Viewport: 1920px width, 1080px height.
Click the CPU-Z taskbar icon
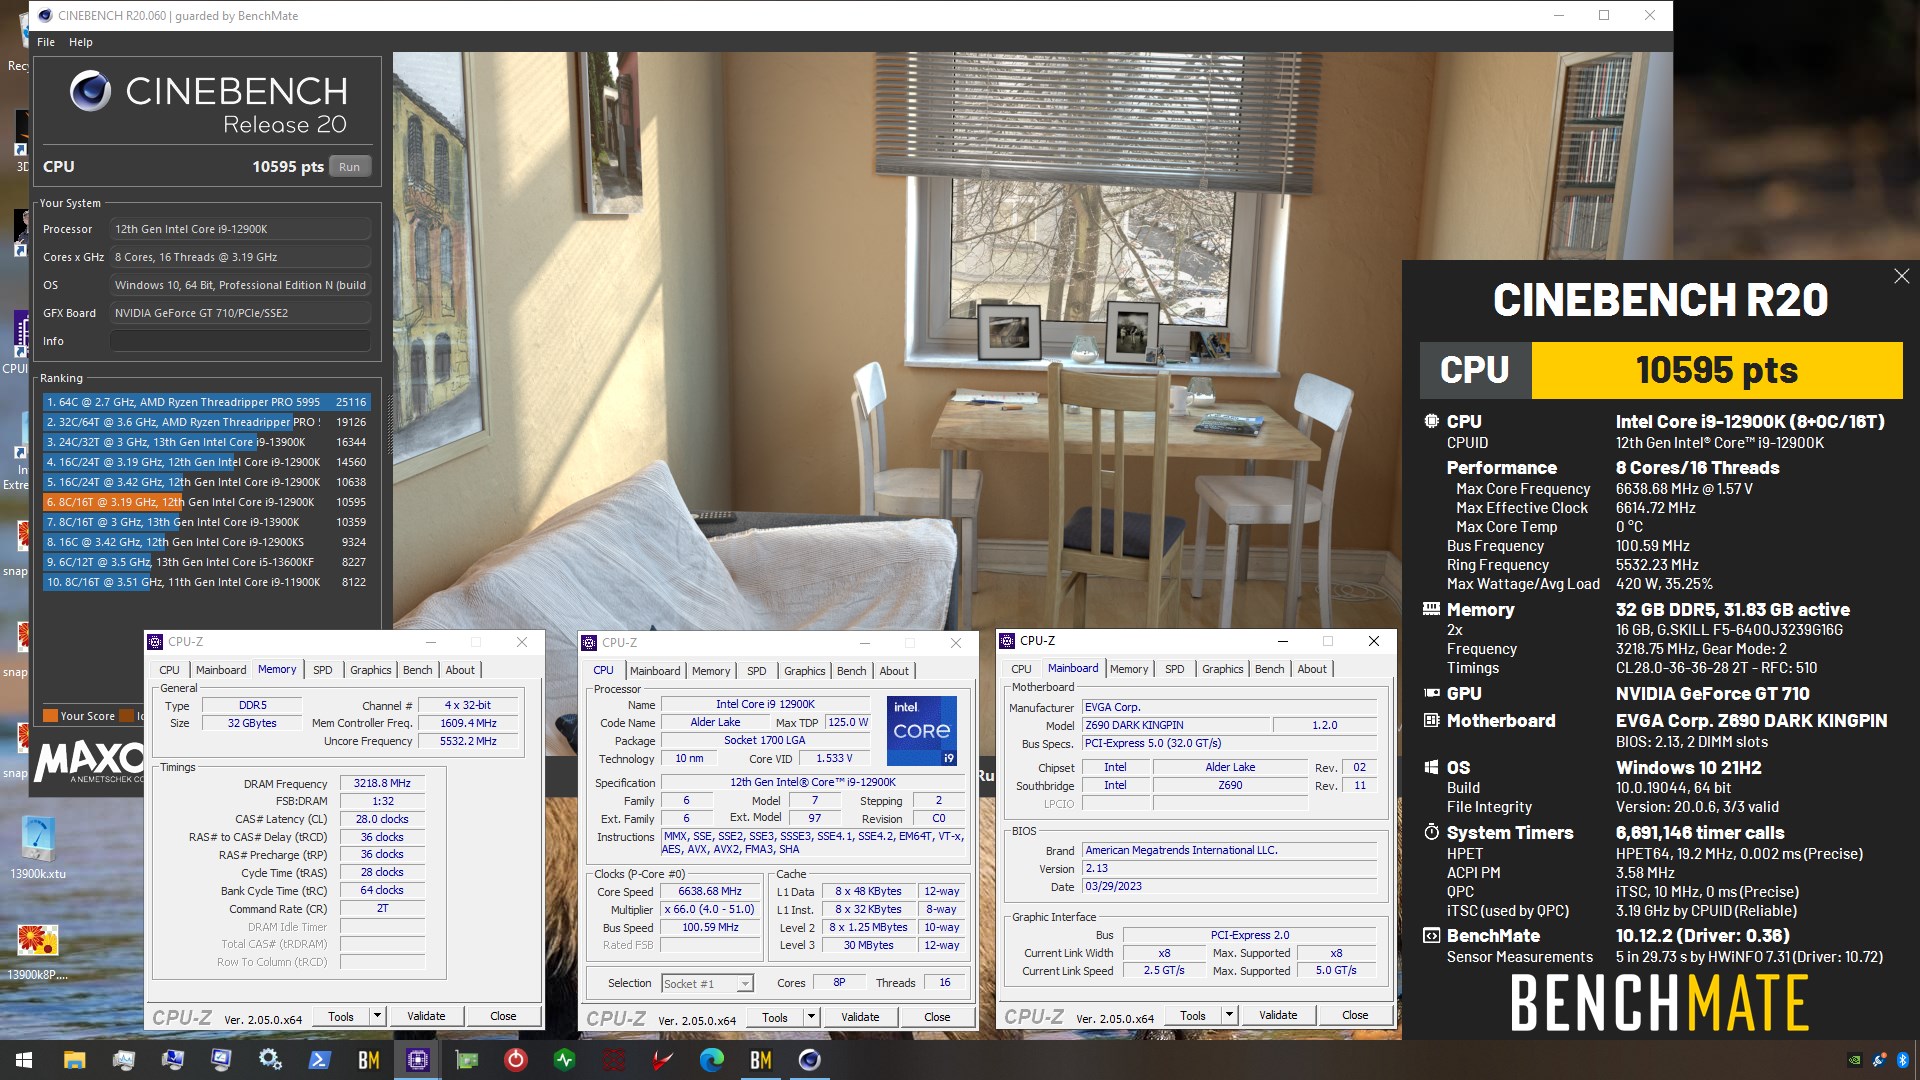coord(417,1060)
